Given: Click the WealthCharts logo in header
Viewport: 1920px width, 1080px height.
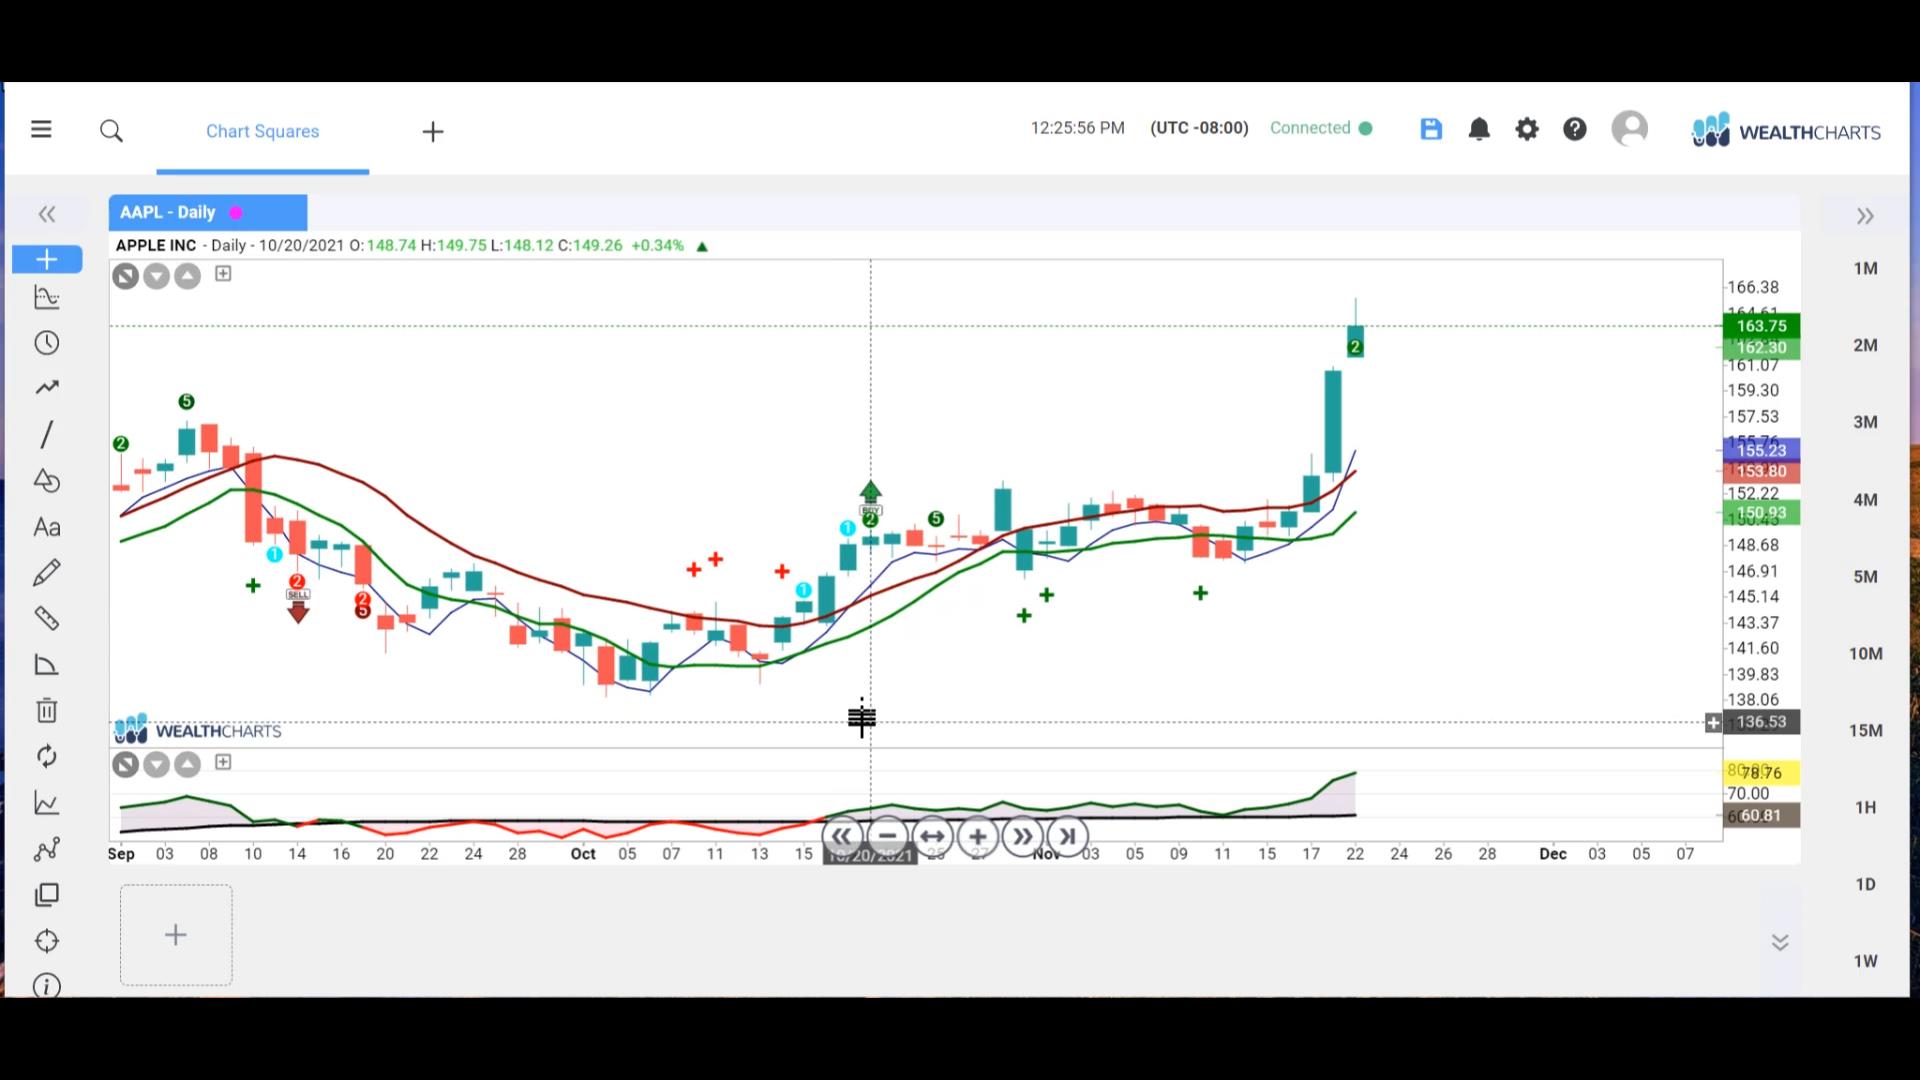Looking at the screenshot, I should click(1786, 131).
